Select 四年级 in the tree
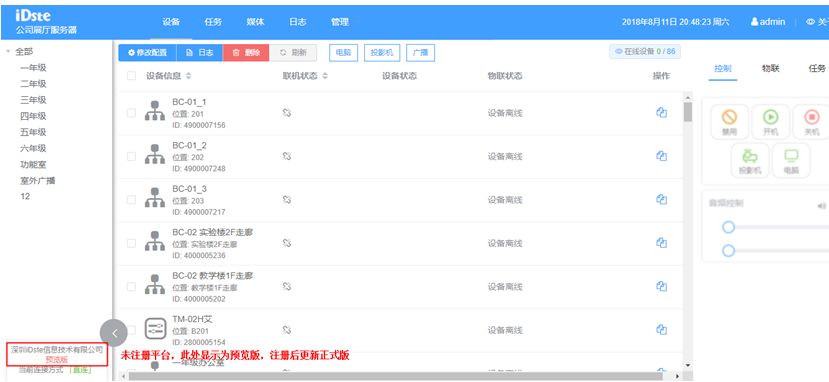The height and width of the screenshot is (382, 829). coord(33,116)
